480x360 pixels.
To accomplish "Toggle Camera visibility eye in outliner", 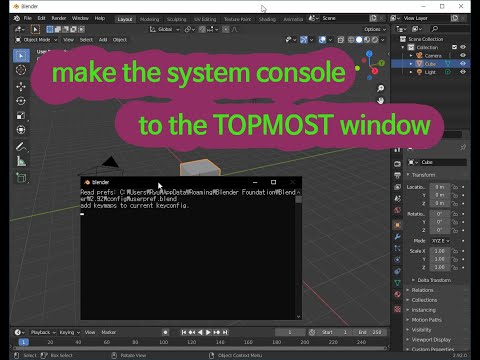I will [463, 55].
